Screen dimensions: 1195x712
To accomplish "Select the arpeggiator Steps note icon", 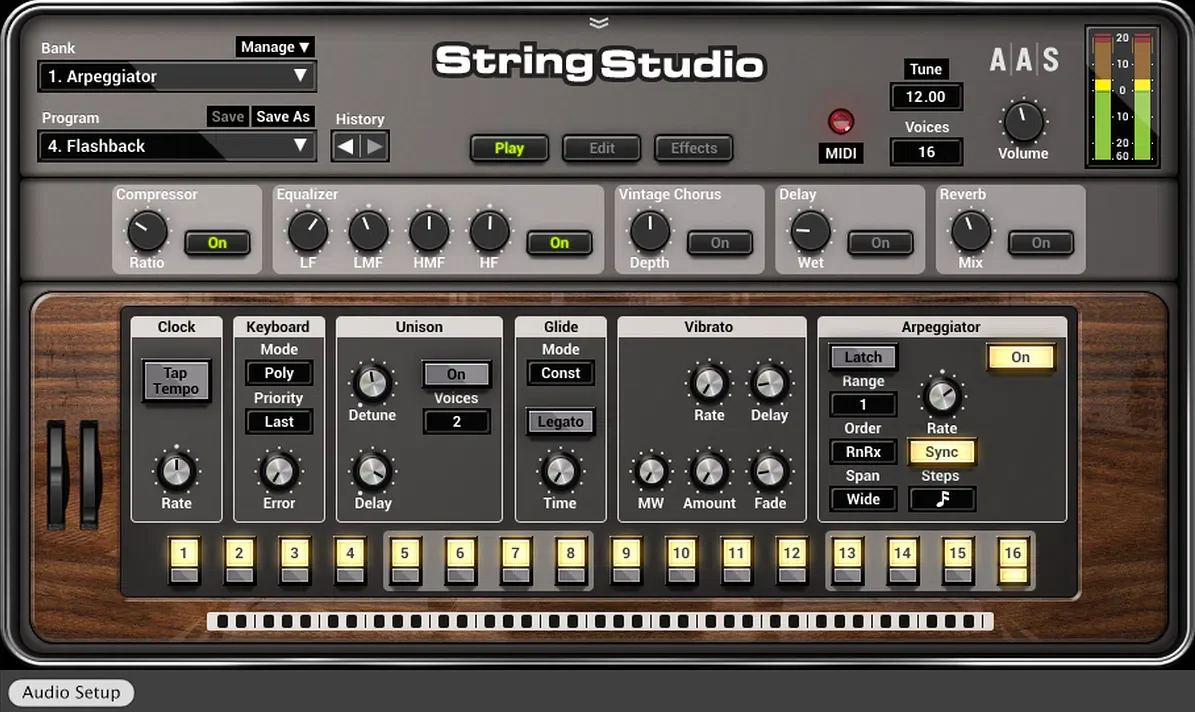I will (942, 499).
